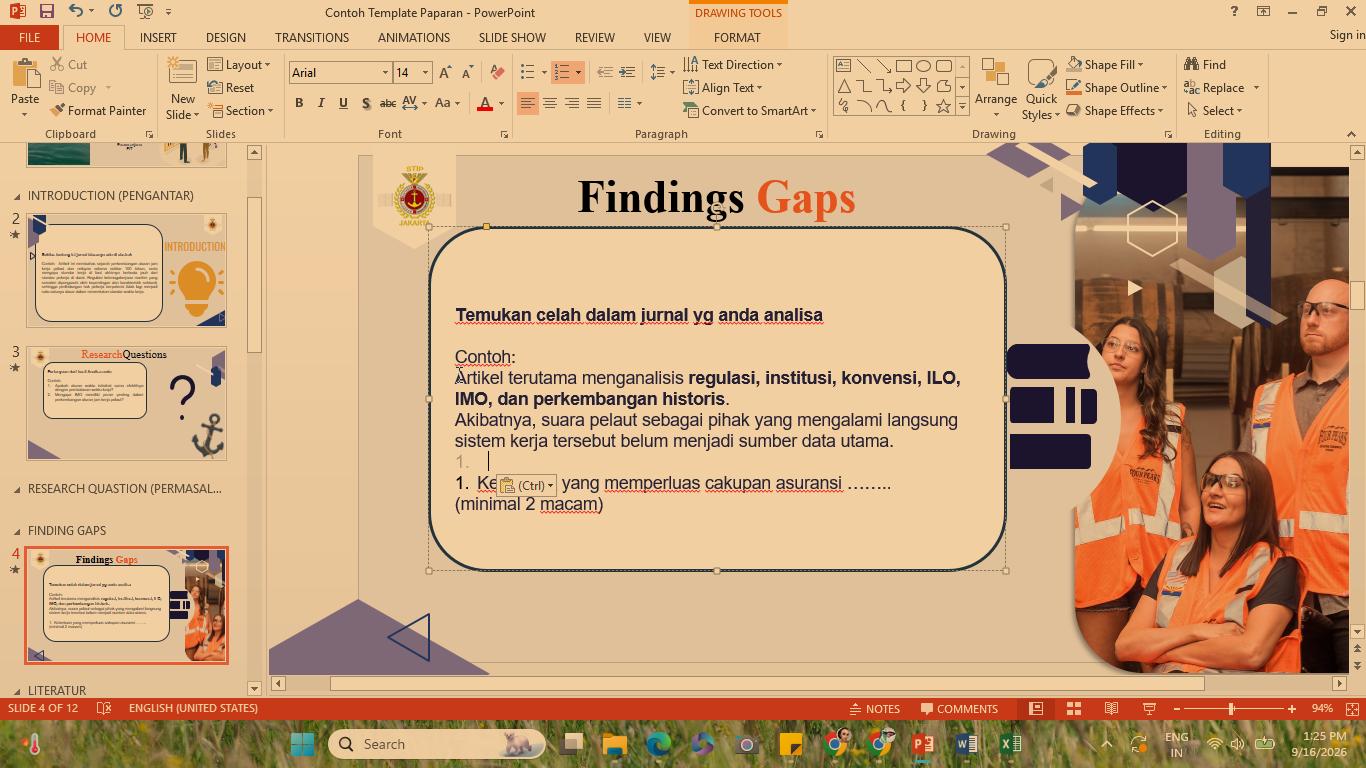Image resolution: width=1366 pixels, height=768 pixels.
Task: Switch to the TRANSITIONS tab
Action: tap(312, 37)
